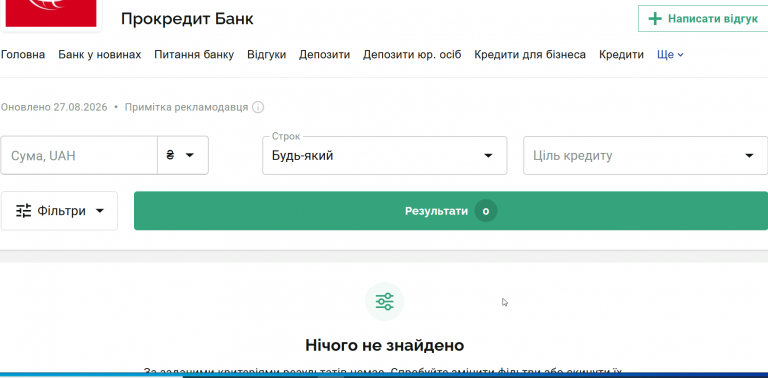Select the 'Депозити юр. осіб' tab
Viewport: 768px width, 378px height.
pos(412,54)
